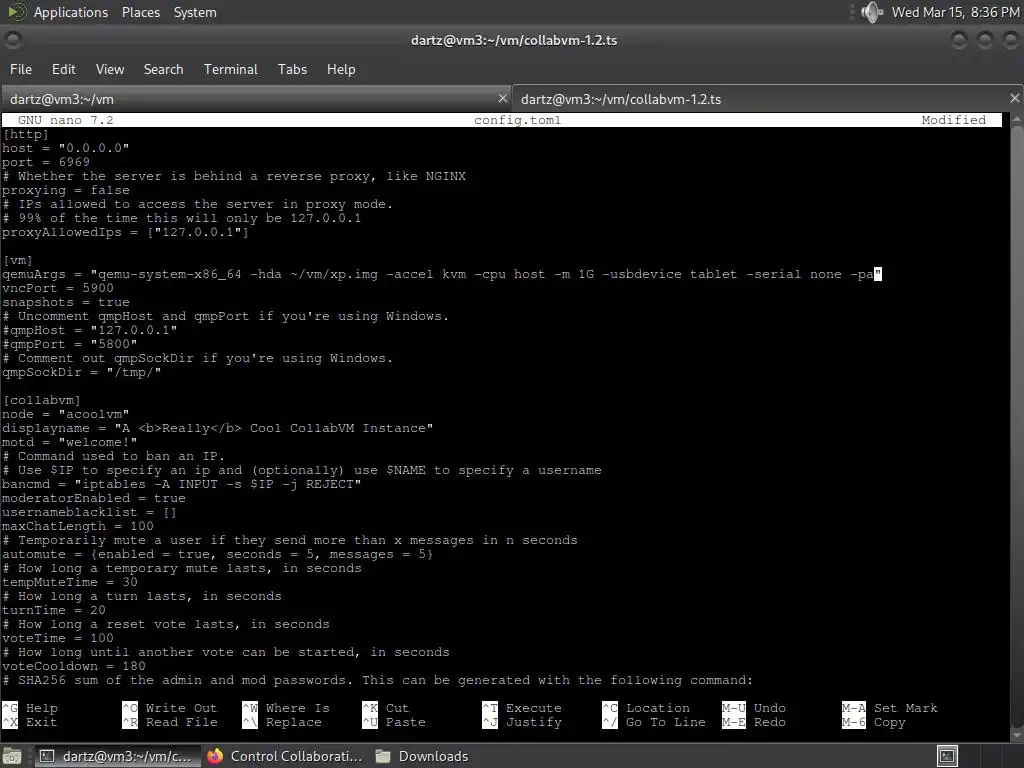Image resolution: width=1024 pixels, height=768 pixels.
Task: Click the "Where Is" nano shortcut label
Action: coord(298,708)
